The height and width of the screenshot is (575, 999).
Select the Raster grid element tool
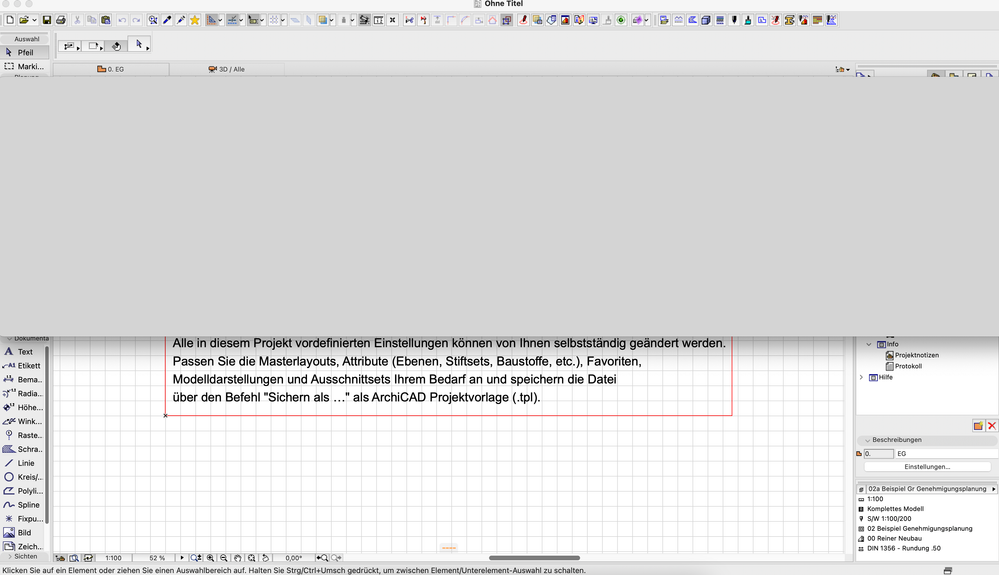click(24, 435)
